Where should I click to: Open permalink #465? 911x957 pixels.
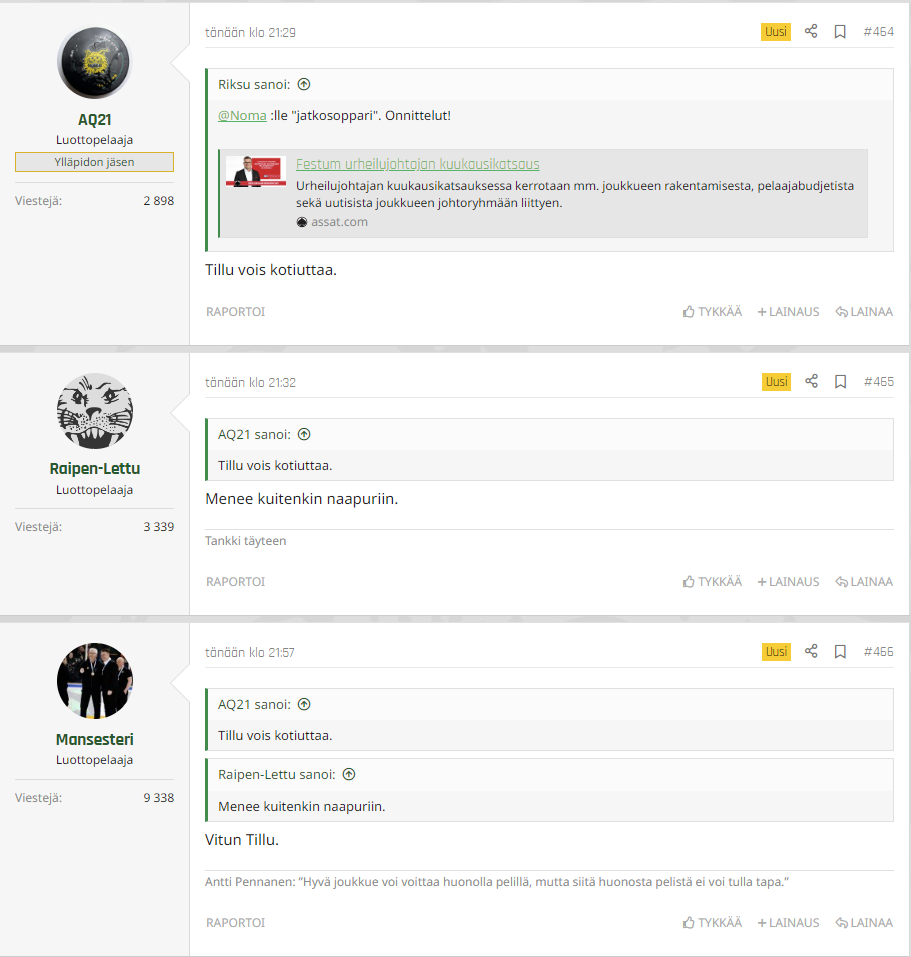pos(879,382)
